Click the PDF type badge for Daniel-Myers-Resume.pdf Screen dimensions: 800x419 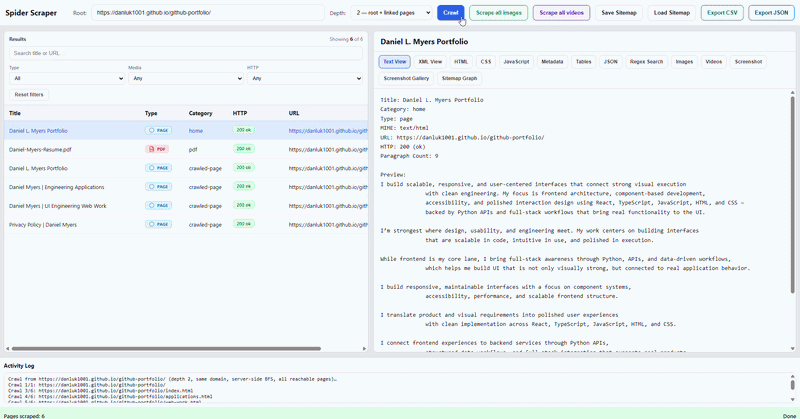(x=157, y=149)
